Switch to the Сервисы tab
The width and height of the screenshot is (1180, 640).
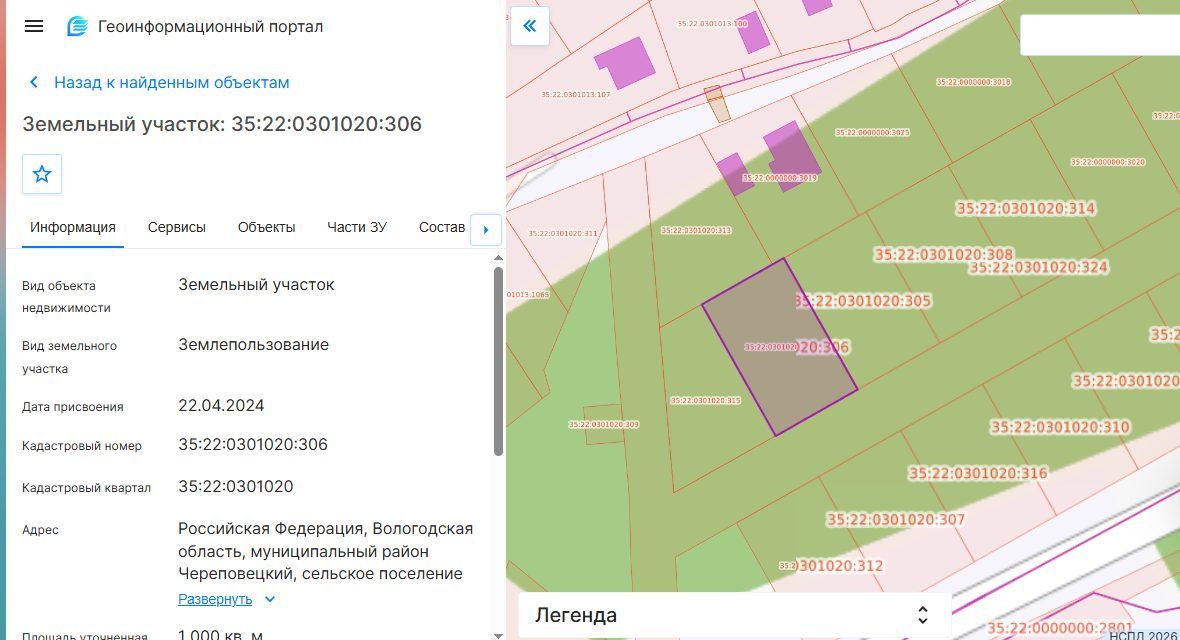[x=177, y=227]
